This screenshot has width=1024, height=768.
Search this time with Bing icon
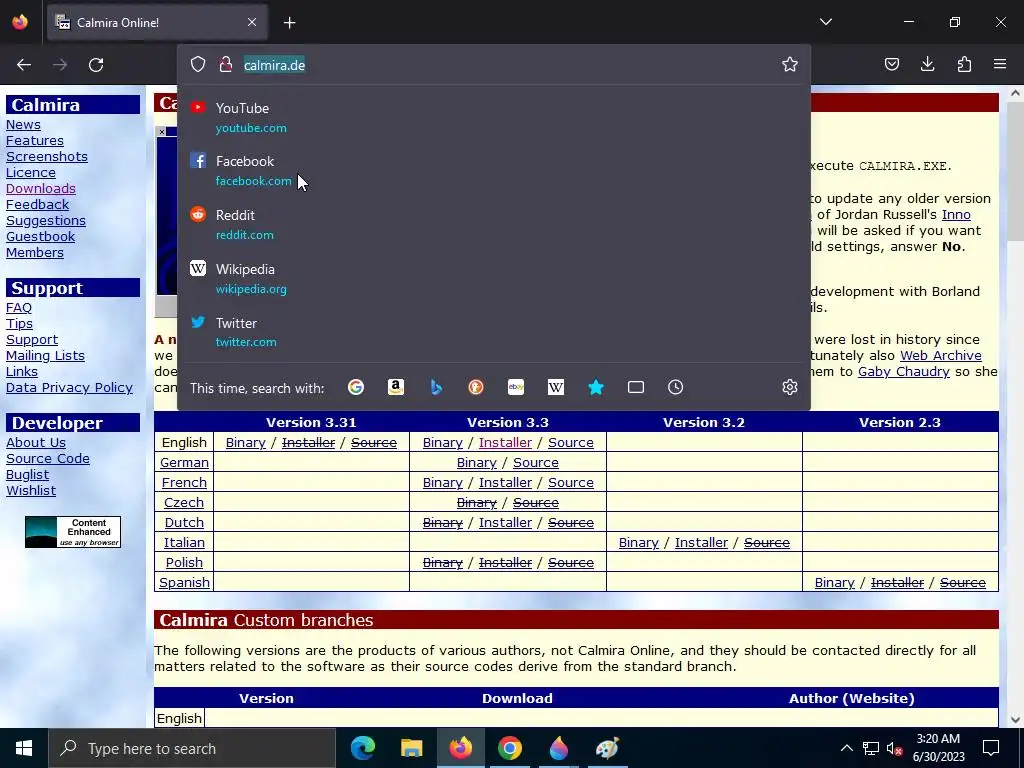click(436, 387)
